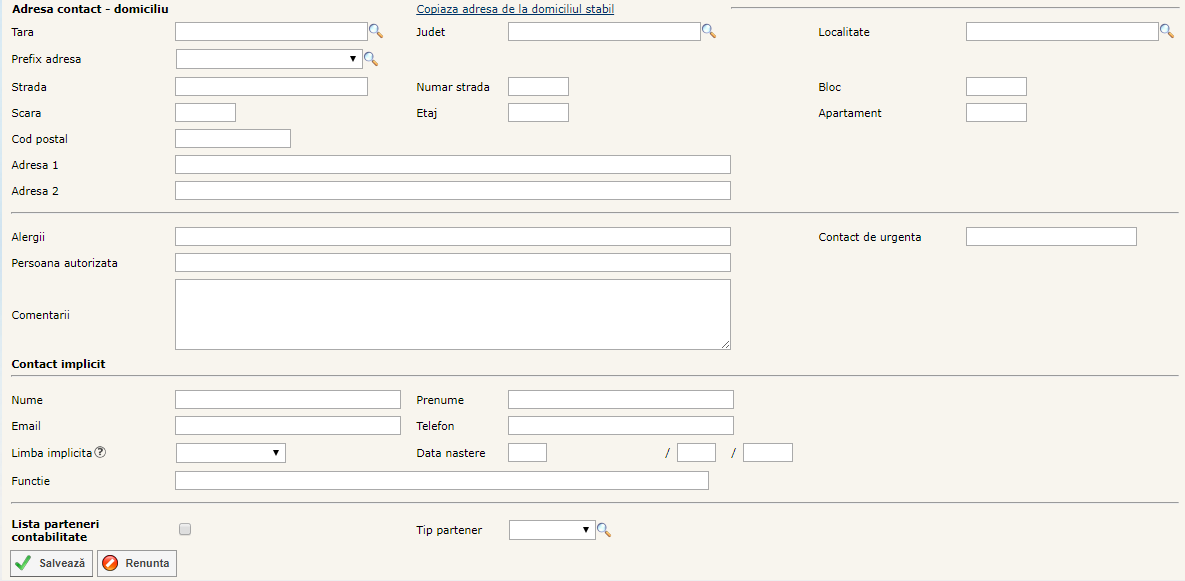Focus the Strada input field

(x=271, y=87)
